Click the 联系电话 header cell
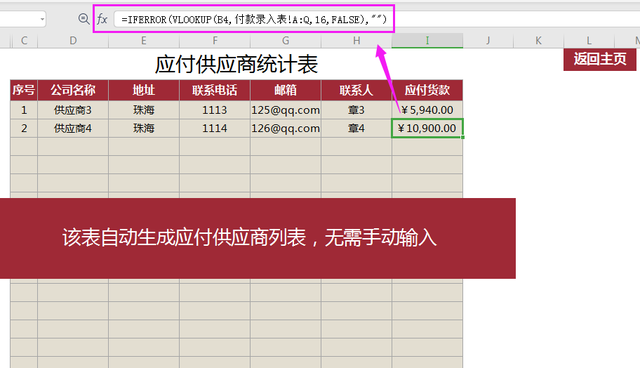 coord(215,90)
